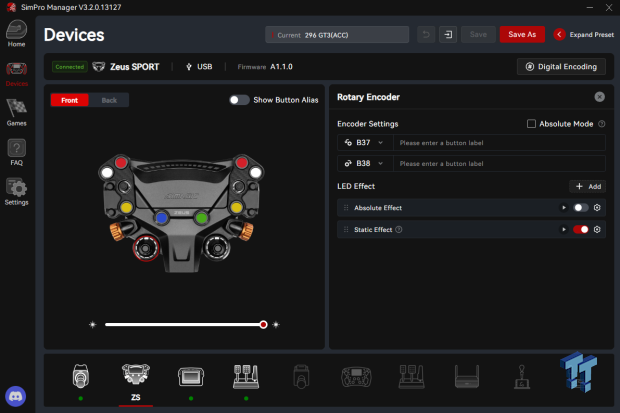620x413 pixels.
Task: Click the green button on the wheel
Action: pyautogui.click(x=202, y=217)
